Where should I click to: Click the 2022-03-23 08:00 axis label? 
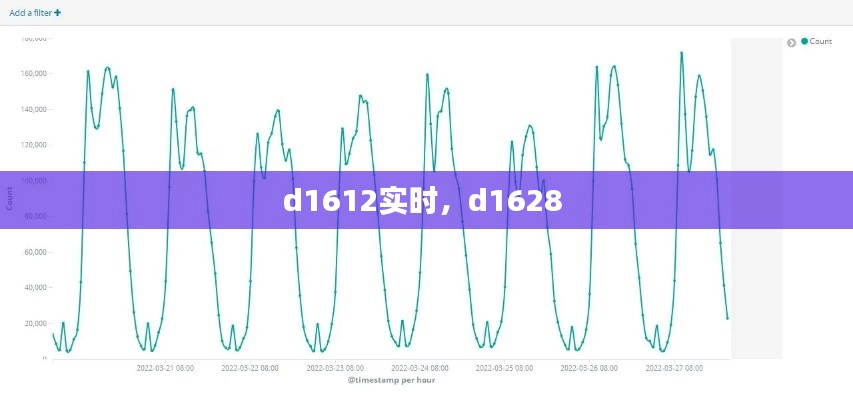(335, 368)
